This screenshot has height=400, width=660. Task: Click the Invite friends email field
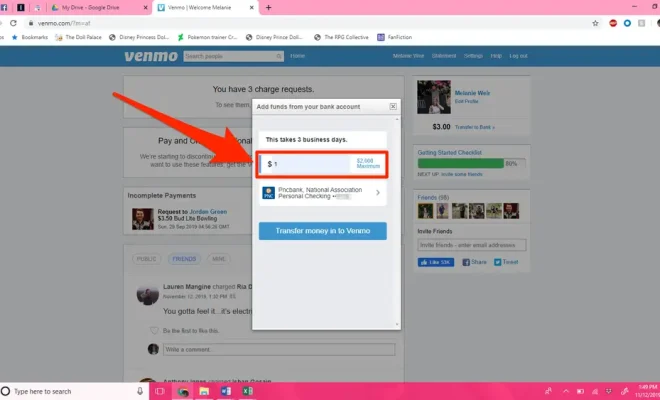471,245
